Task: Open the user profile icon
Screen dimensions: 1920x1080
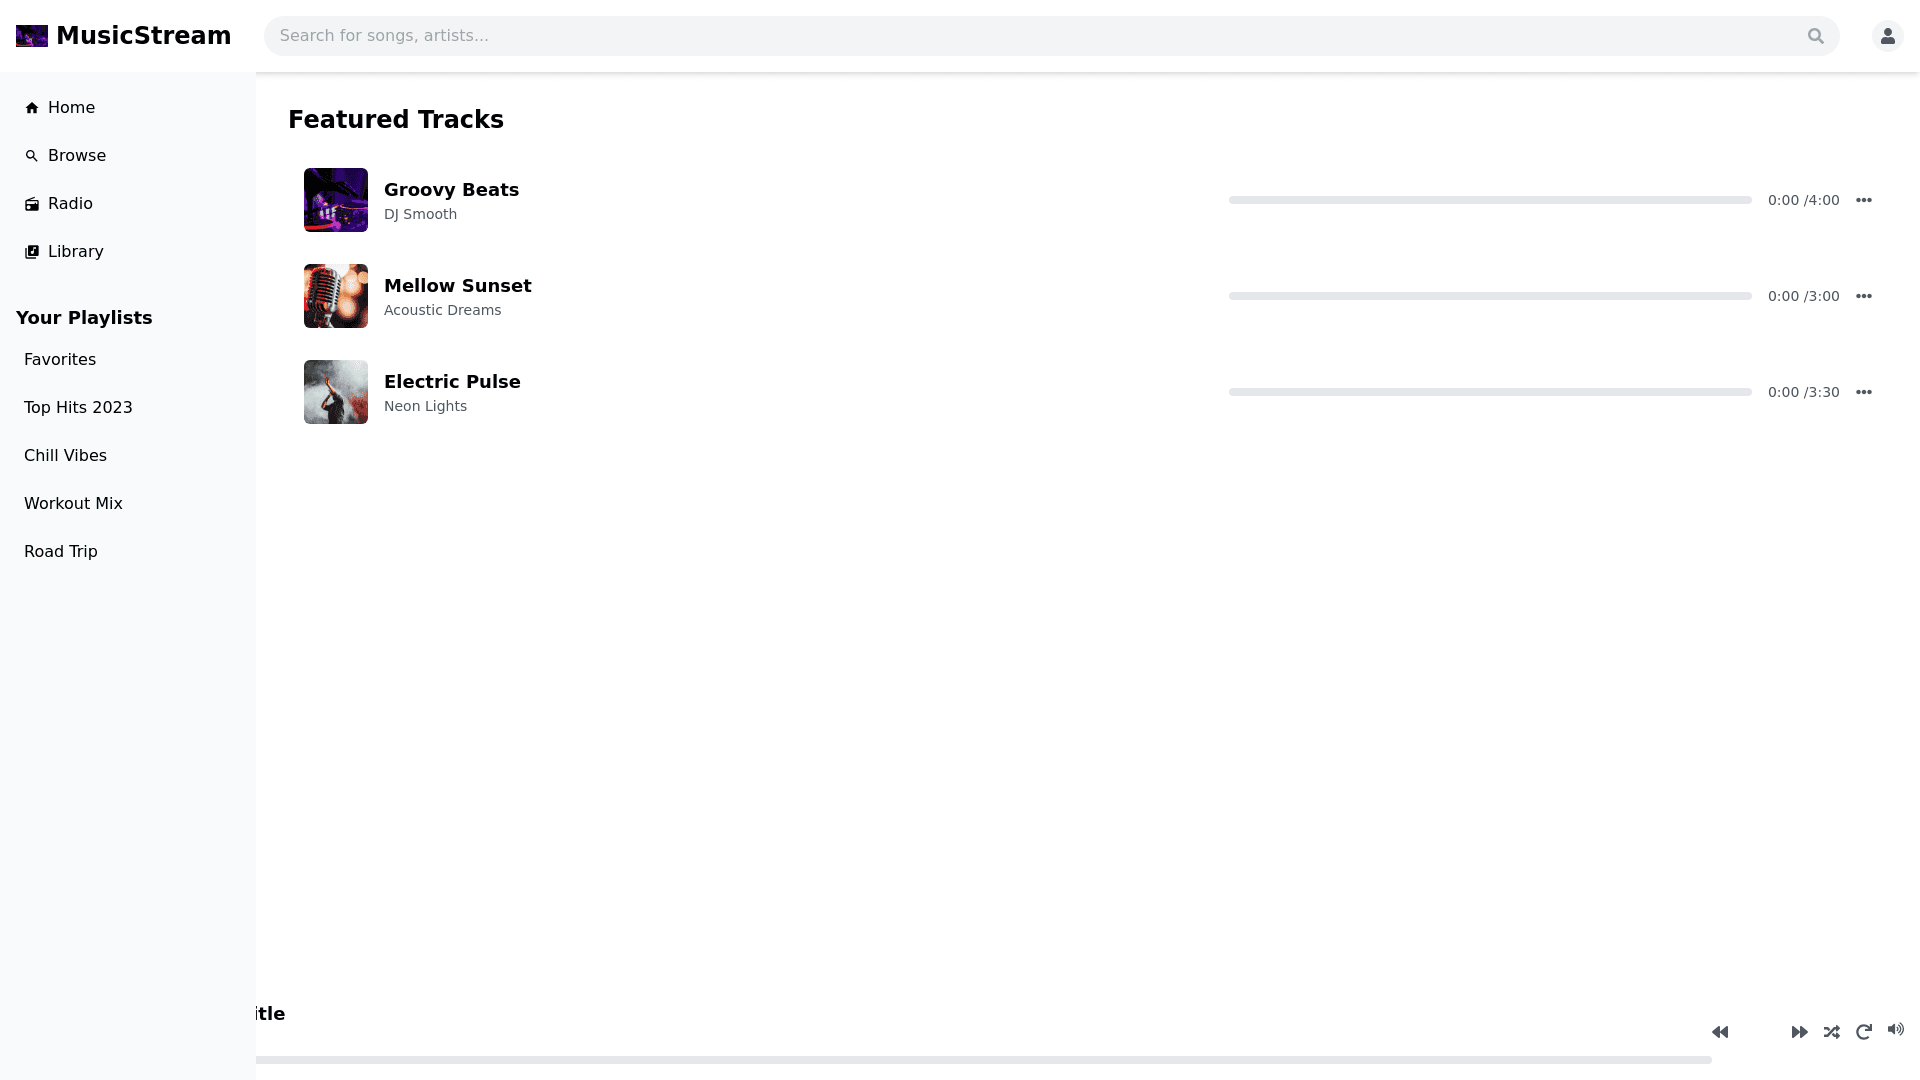Action: pos(1887,36)
